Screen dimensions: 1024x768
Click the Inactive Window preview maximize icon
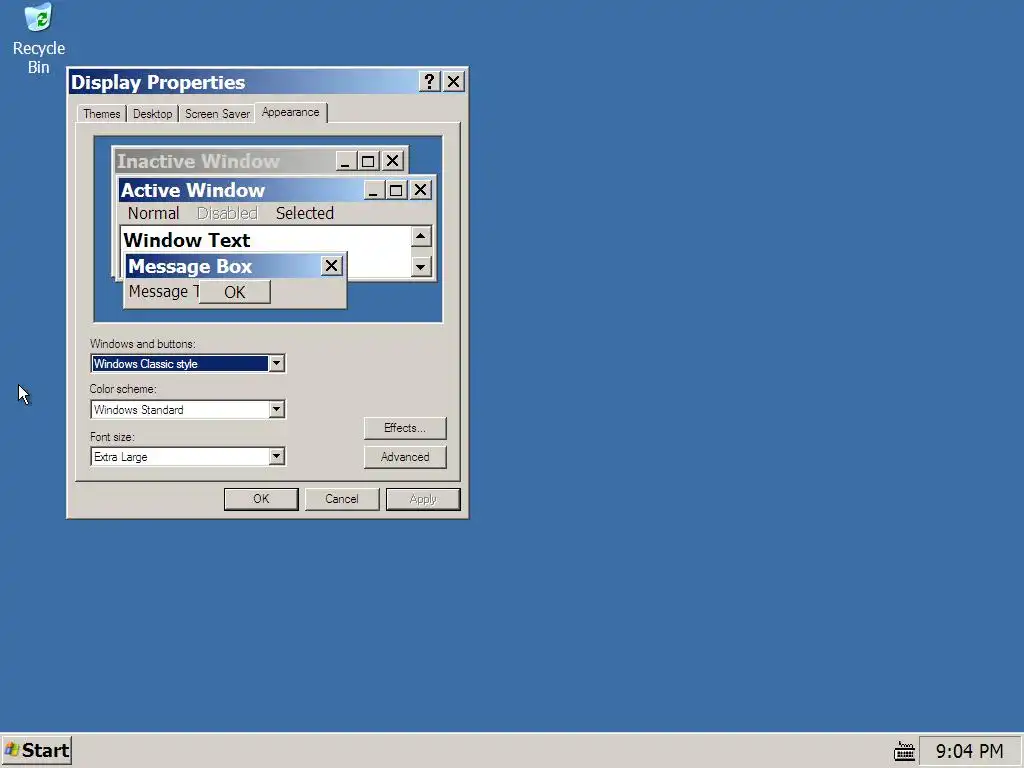click(368, 161)
